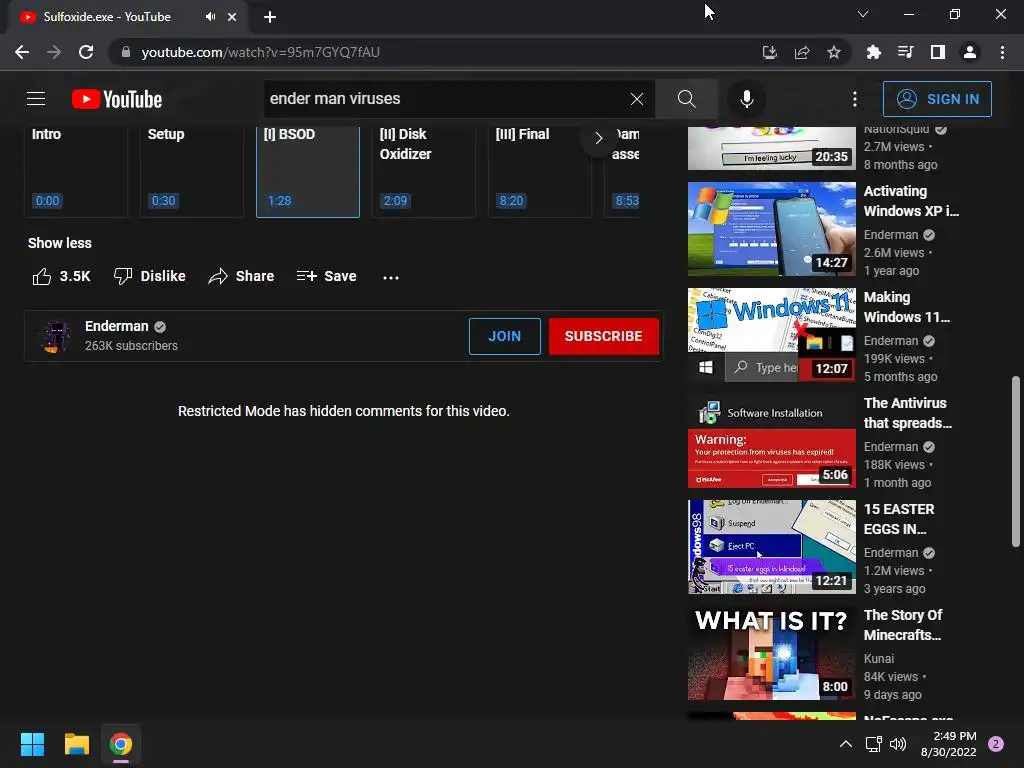Open the tab search dropdown chevron
The width and height of the screenshot is (1024, 768).
tap(862, 14)
